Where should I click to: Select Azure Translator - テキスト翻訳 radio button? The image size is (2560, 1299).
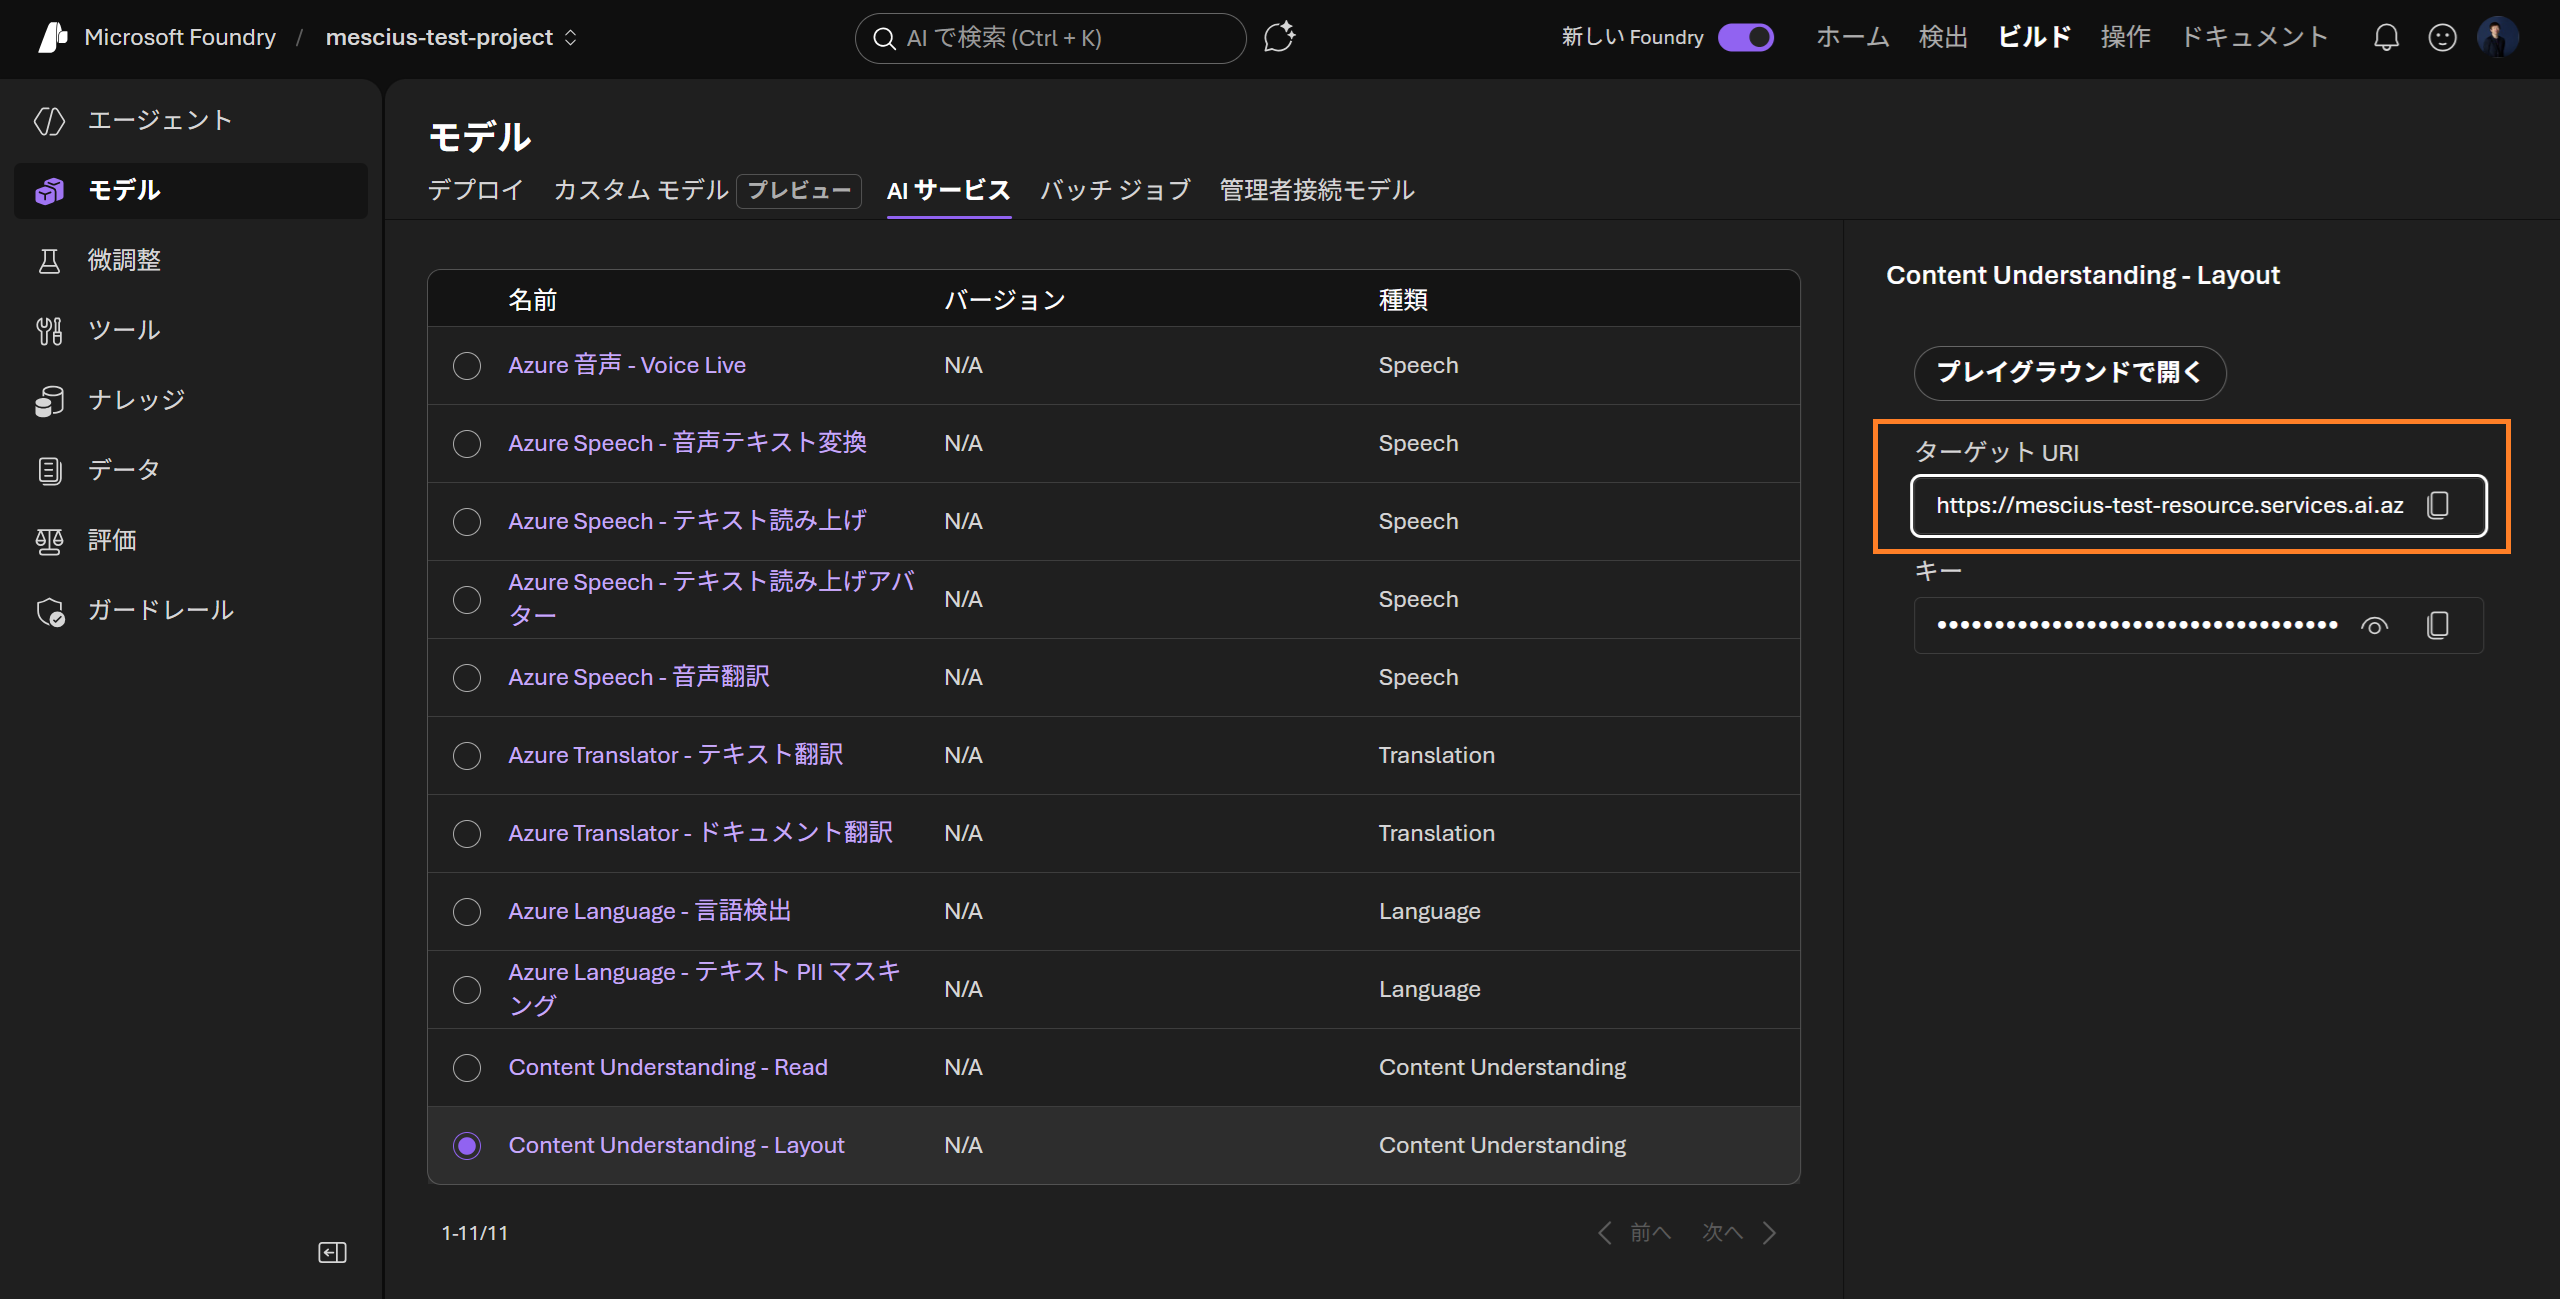467,756
